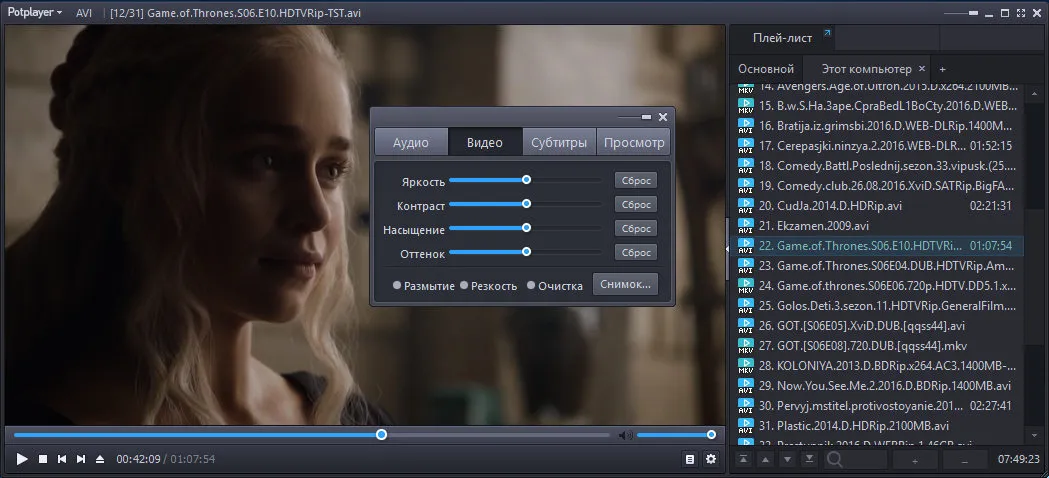Switch to the Субтитры tab

tap(559, 143)
